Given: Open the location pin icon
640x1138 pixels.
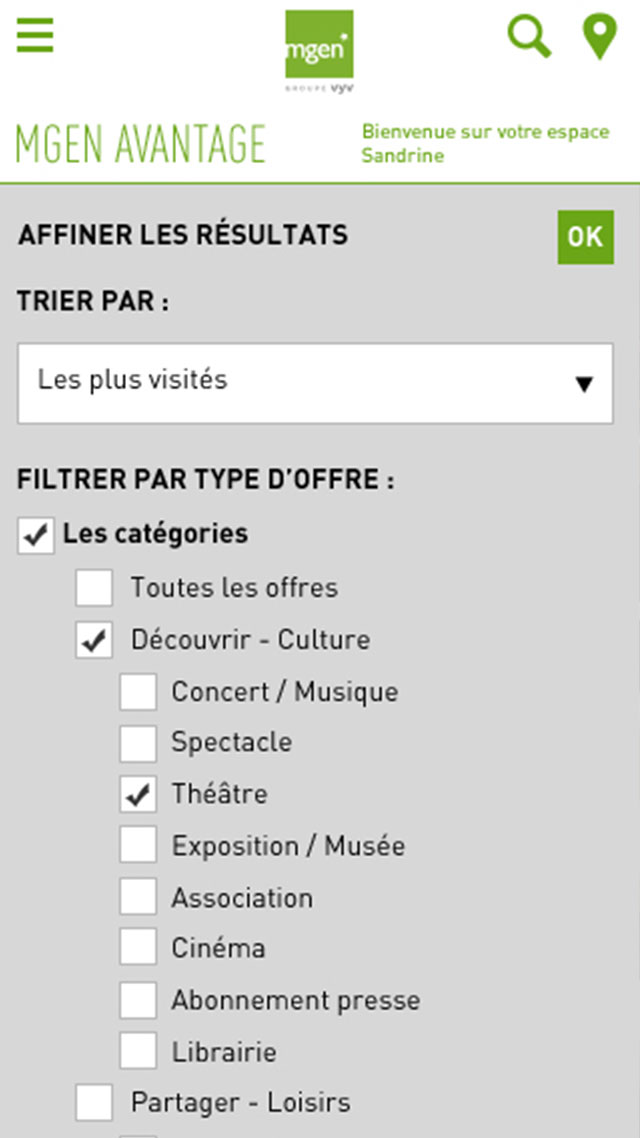Looking at the screenshot, I should click(x=600, y=37).
